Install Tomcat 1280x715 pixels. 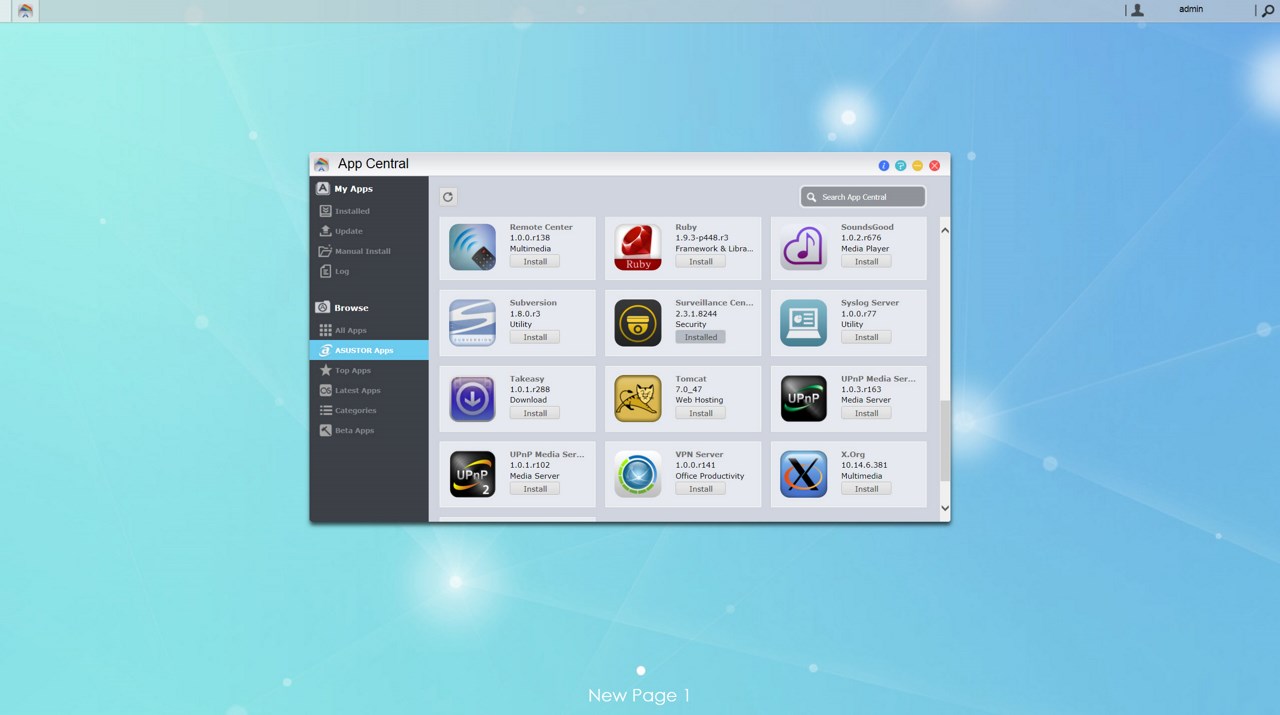pyautogui.click(x=701, y=413)
